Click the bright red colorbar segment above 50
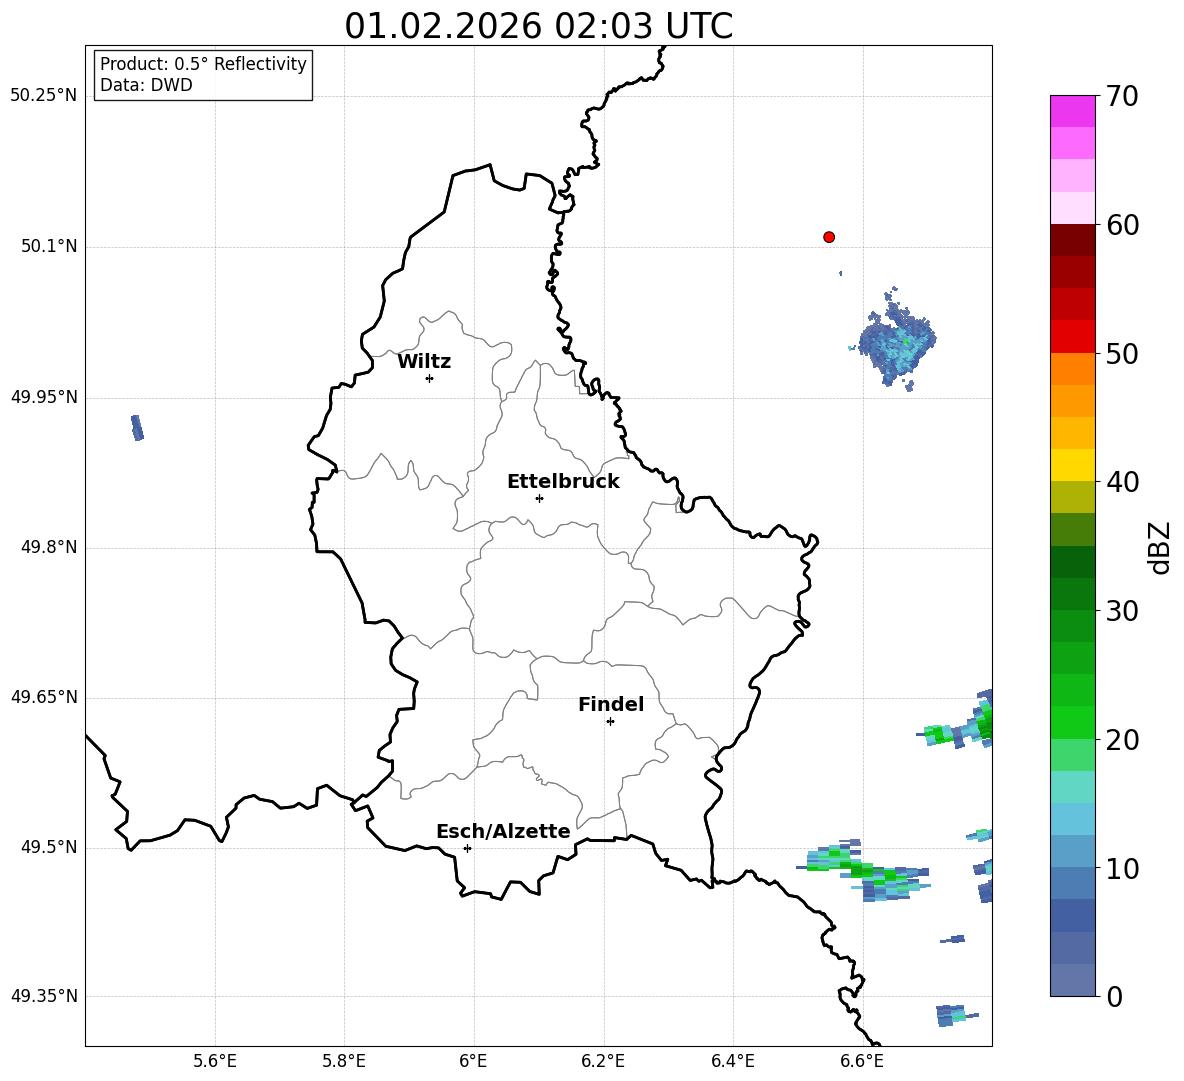 click(1072, 337)
